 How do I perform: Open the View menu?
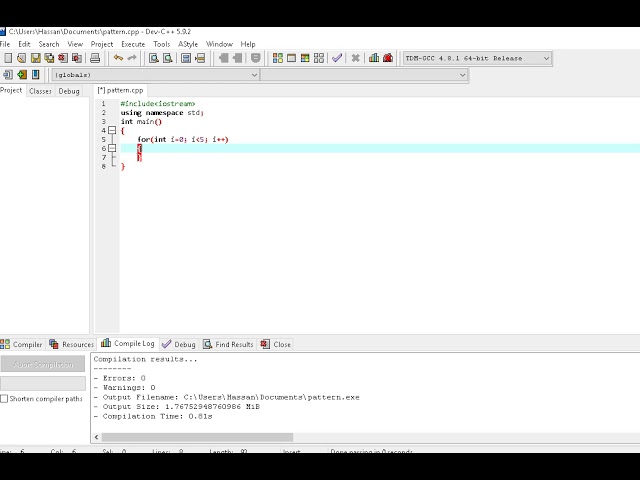click(75, 44)
